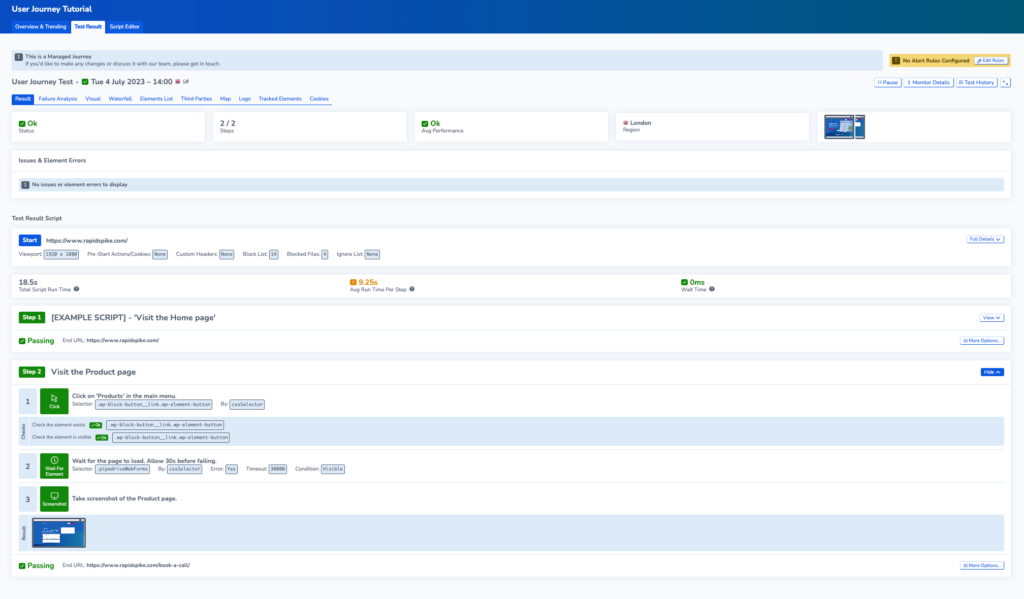1024x599 pixels.
Task: Click green Ok badge for element exists check
Action: pos(96,425)
